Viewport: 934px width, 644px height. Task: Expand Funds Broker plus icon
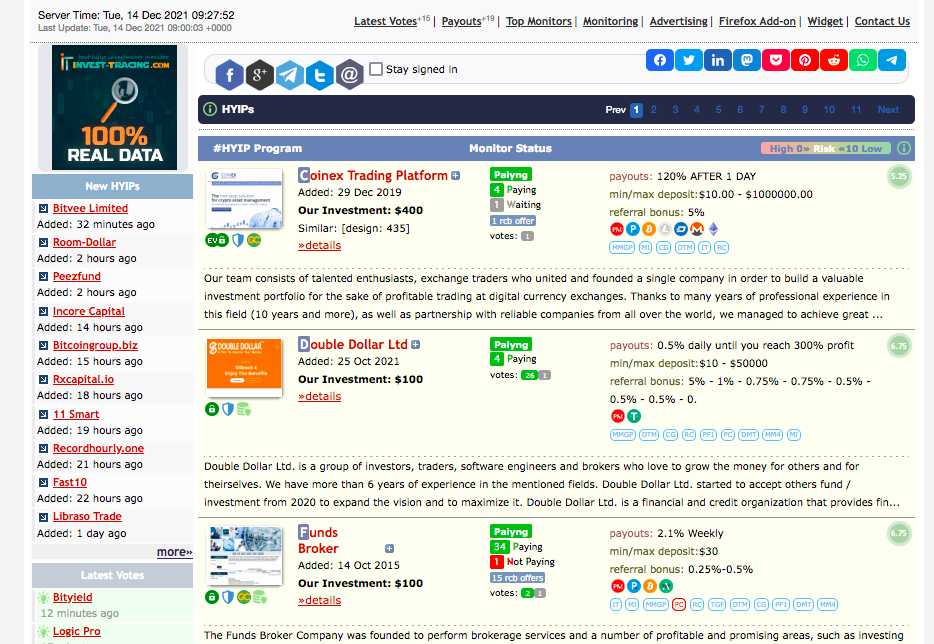coord(389,549)
